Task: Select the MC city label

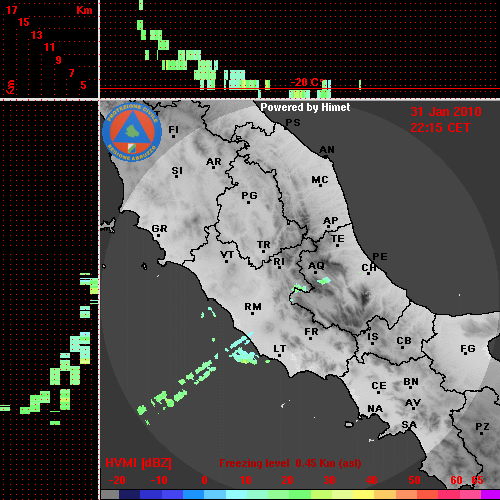Action: pos(320,180)
